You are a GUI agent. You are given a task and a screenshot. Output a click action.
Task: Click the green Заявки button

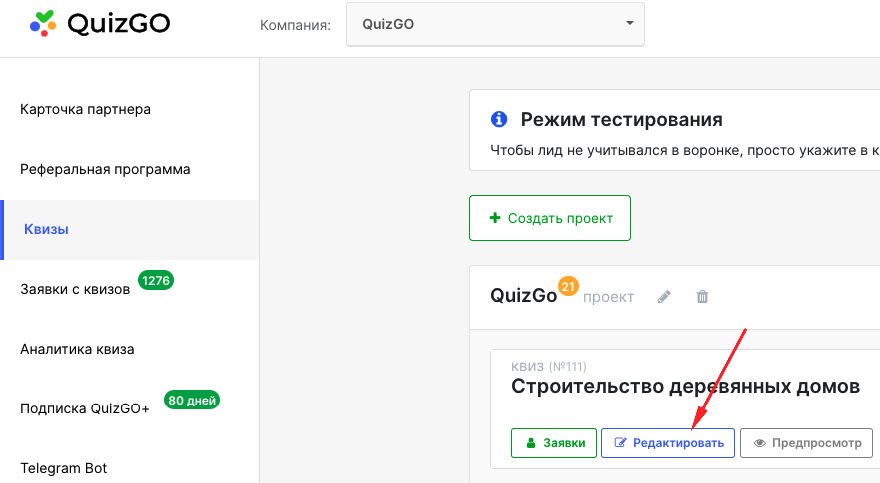coord(554,443)
